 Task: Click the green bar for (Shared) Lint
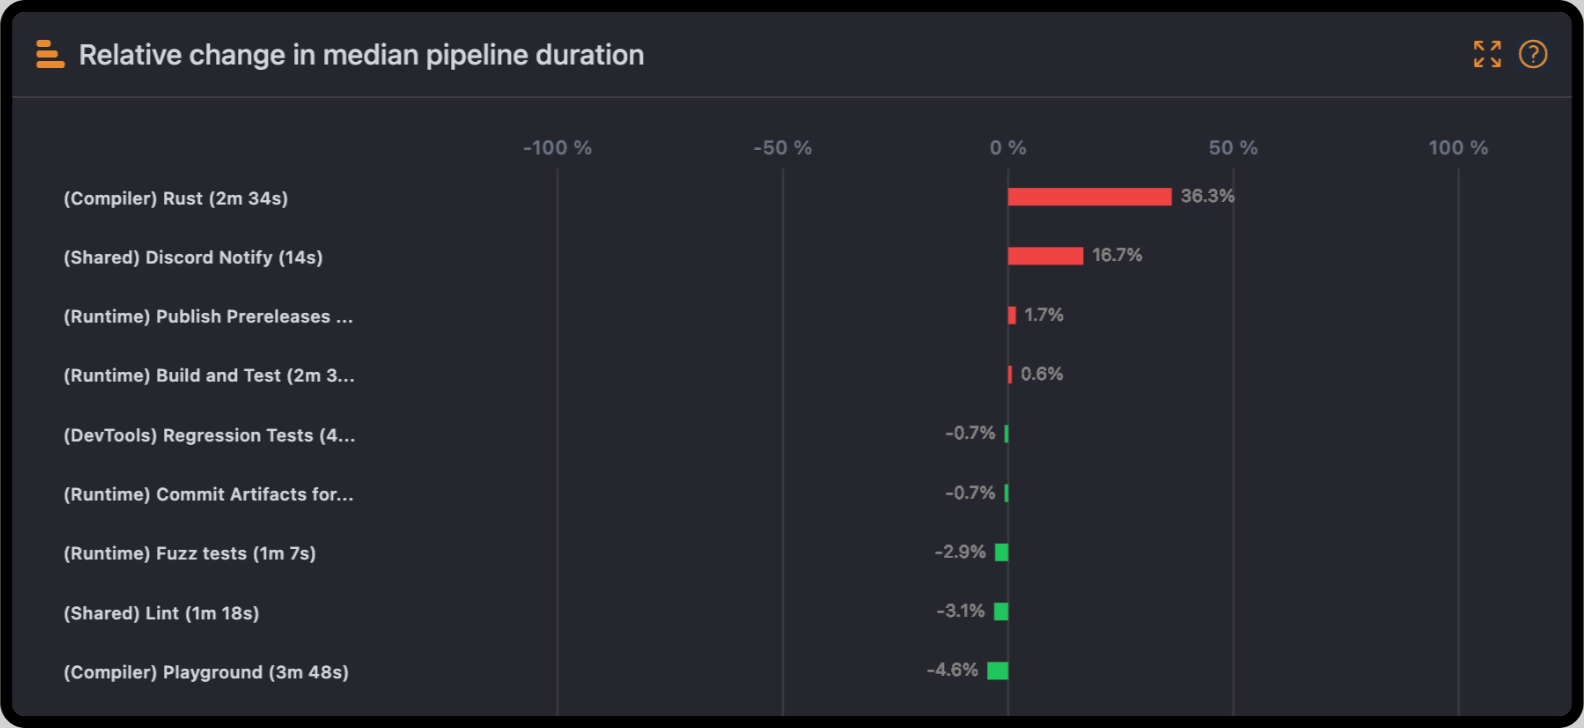tap(1001, 611)
